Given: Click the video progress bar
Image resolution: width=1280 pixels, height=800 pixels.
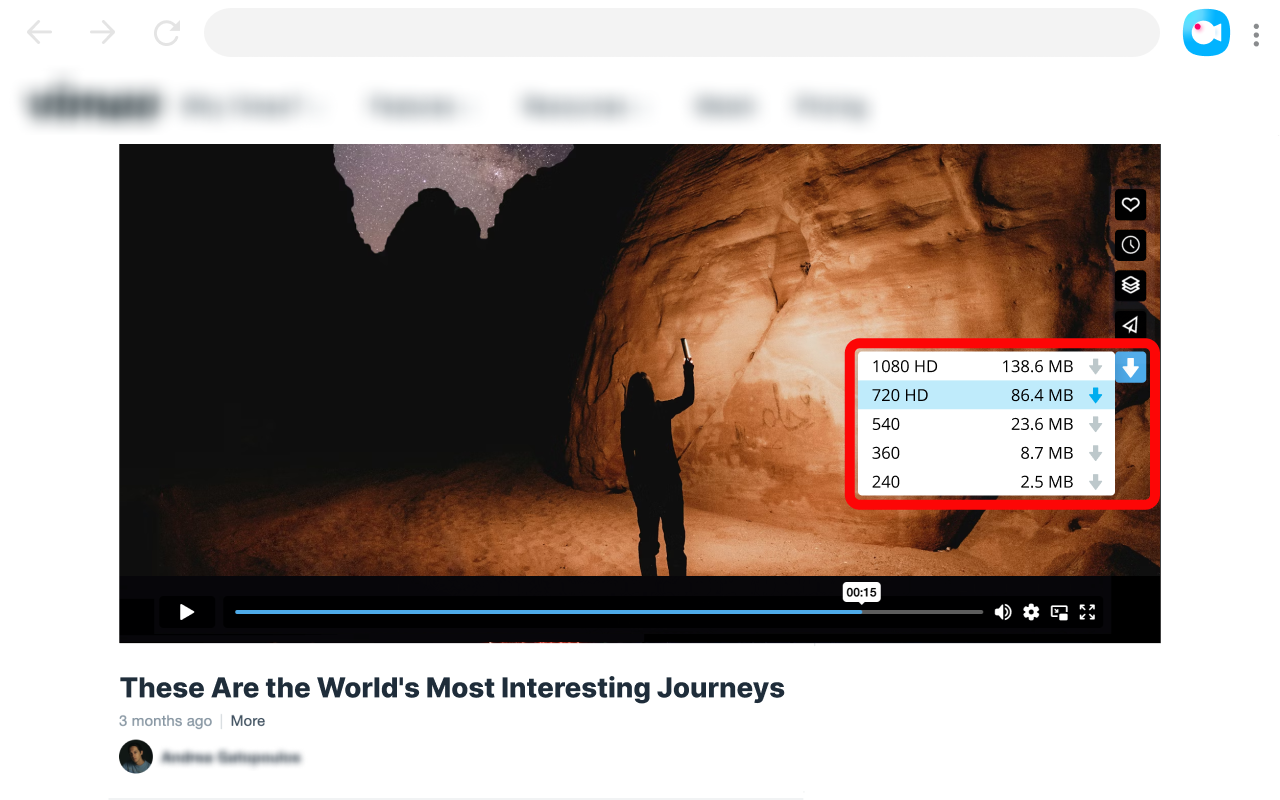Looking at the screenshot, I should click(609, 612).
